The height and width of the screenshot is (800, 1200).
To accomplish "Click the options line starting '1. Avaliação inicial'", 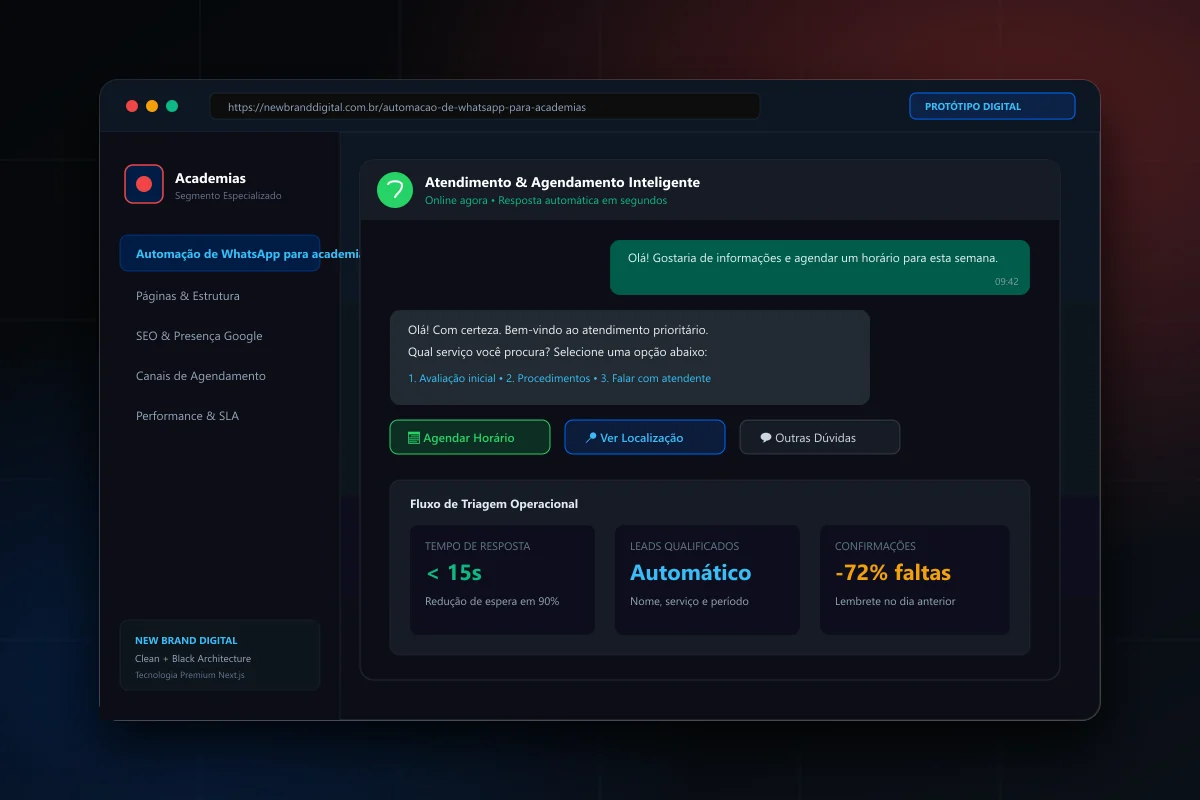I will (560, 378).
